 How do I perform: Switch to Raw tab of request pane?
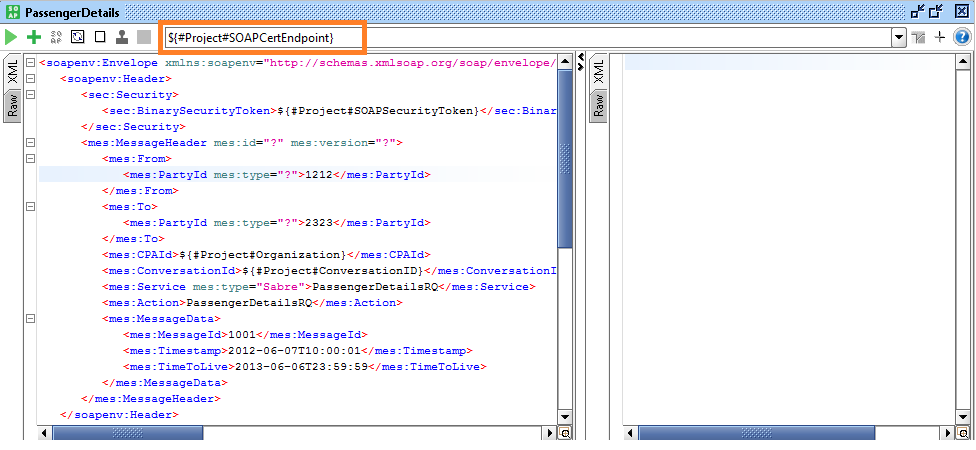(x=12, y=106)
